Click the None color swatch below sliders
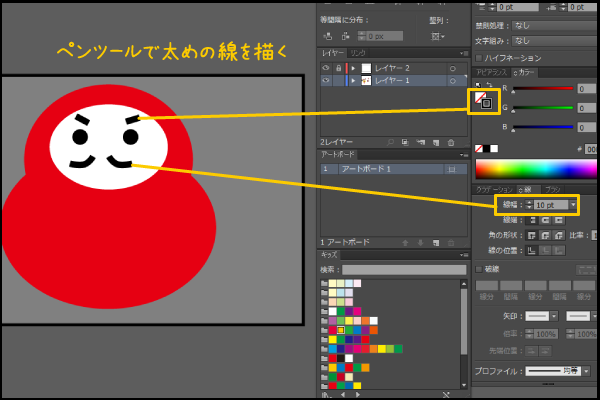 [480, 147]
